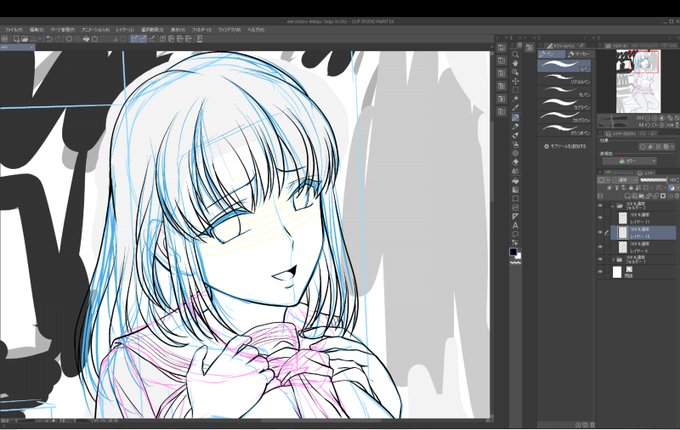Click the Create layer mask icon
The image size is (680, 430).
click(x=663, y=196)
